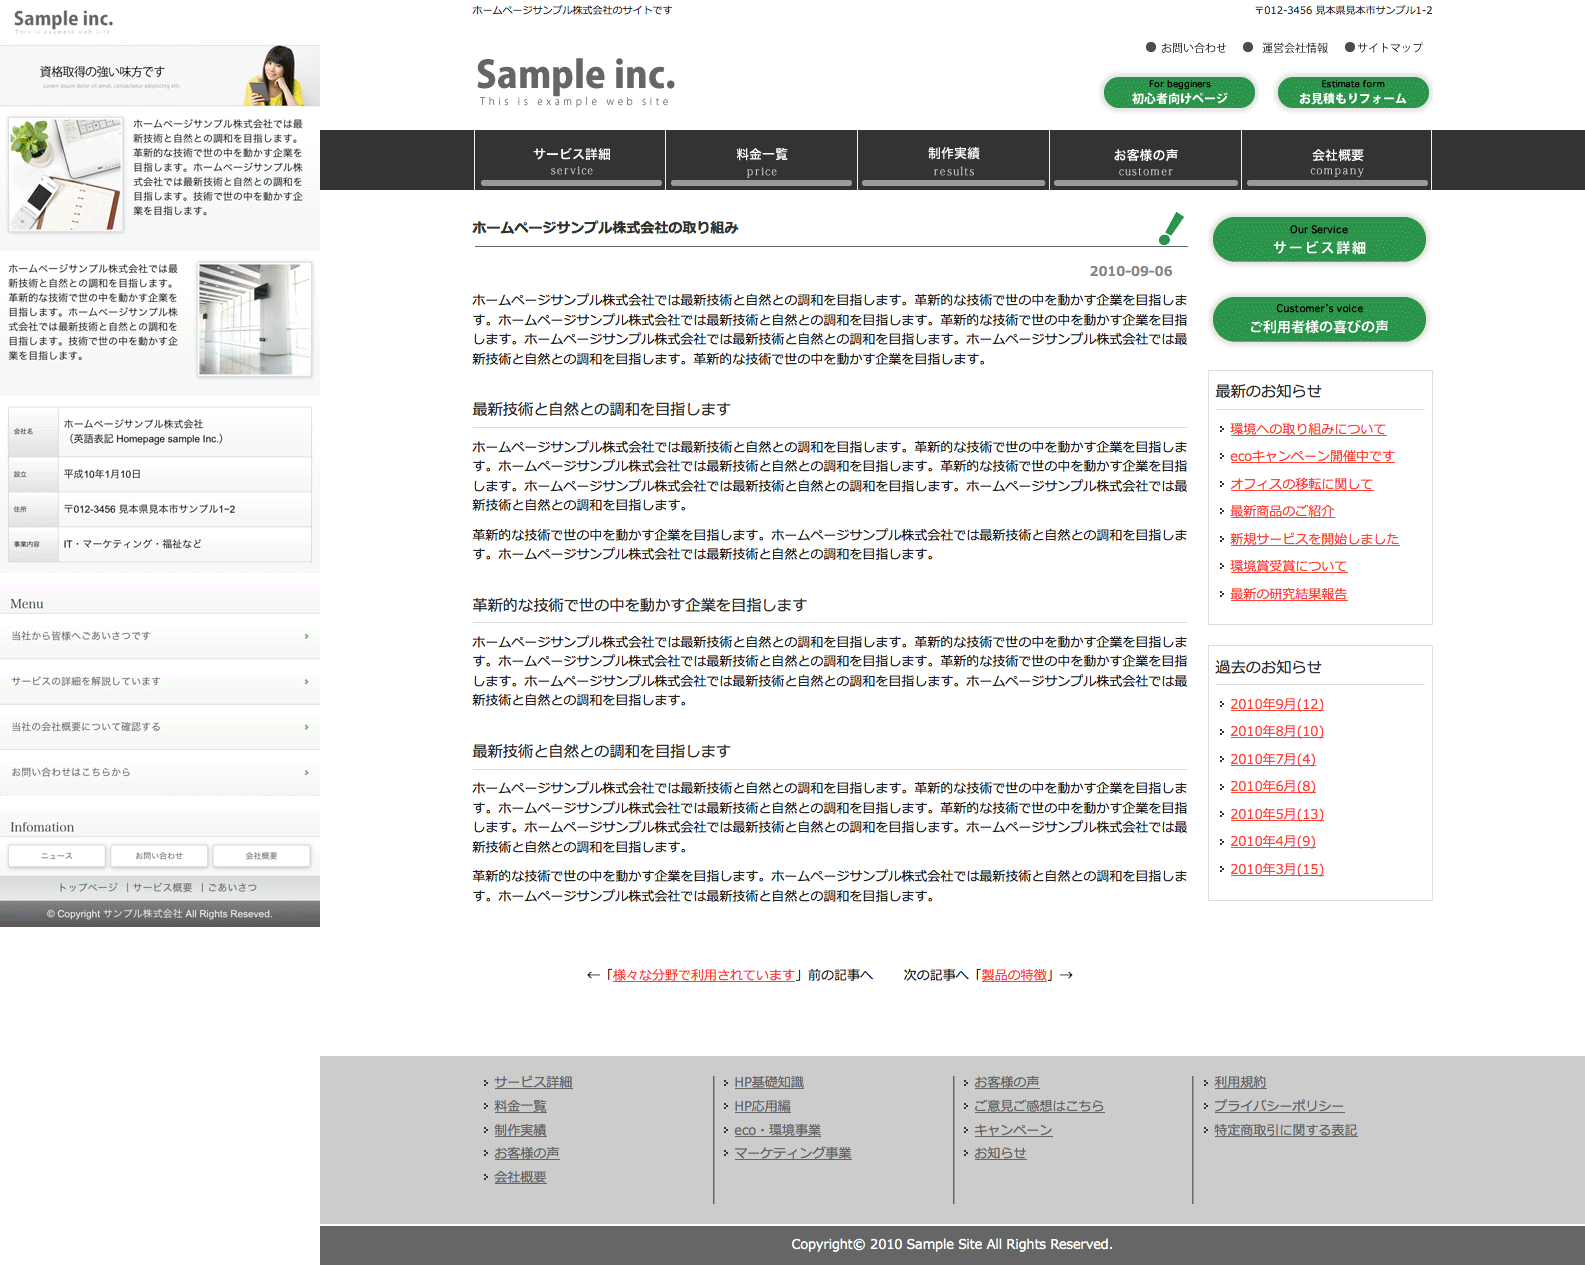Click the plant and notebook desk photo
The width and height of the screenshot is (1585, 1265).
click(66, 174)
